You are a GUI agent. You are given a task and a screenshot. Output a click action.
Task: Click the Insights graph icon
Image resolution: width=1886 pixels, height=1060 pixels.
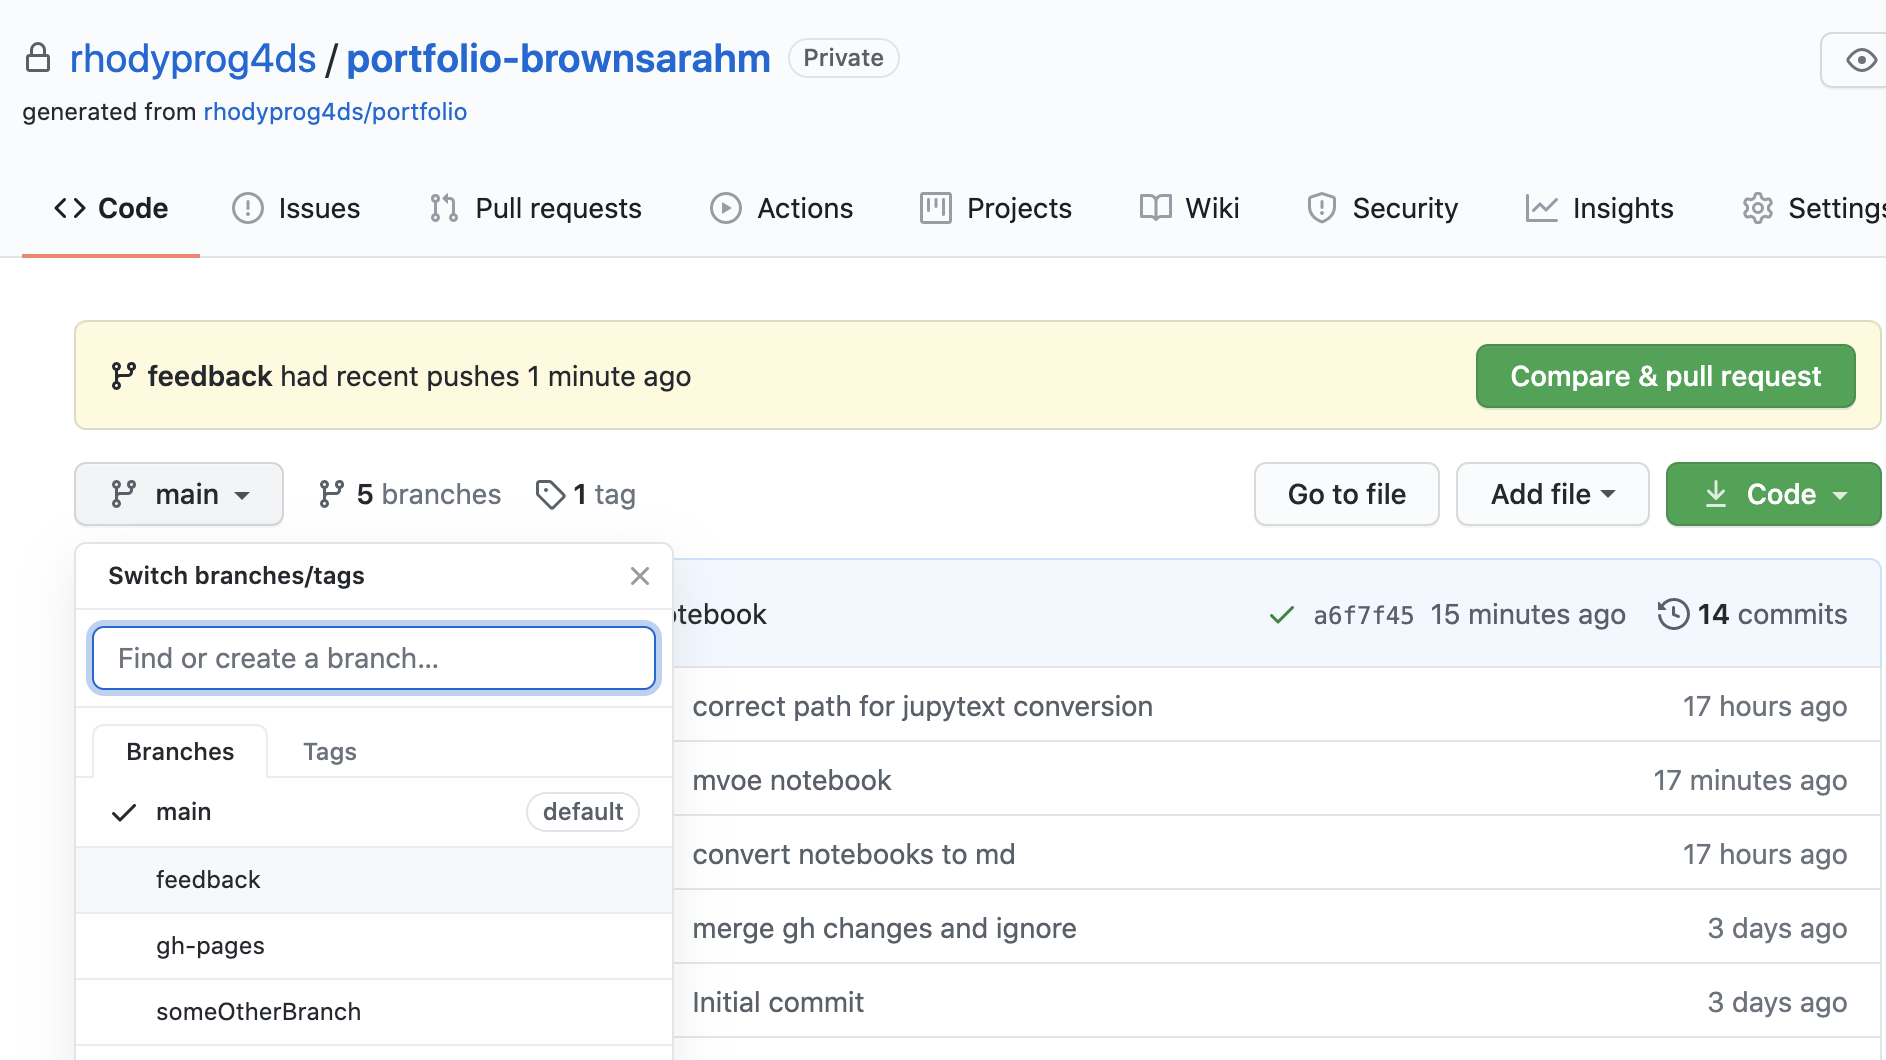click(x=1541, y=208)
